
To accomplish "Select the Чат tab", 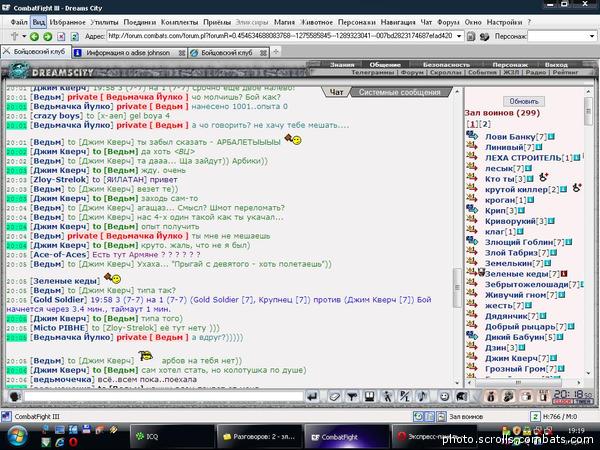I will coord(336,92).
